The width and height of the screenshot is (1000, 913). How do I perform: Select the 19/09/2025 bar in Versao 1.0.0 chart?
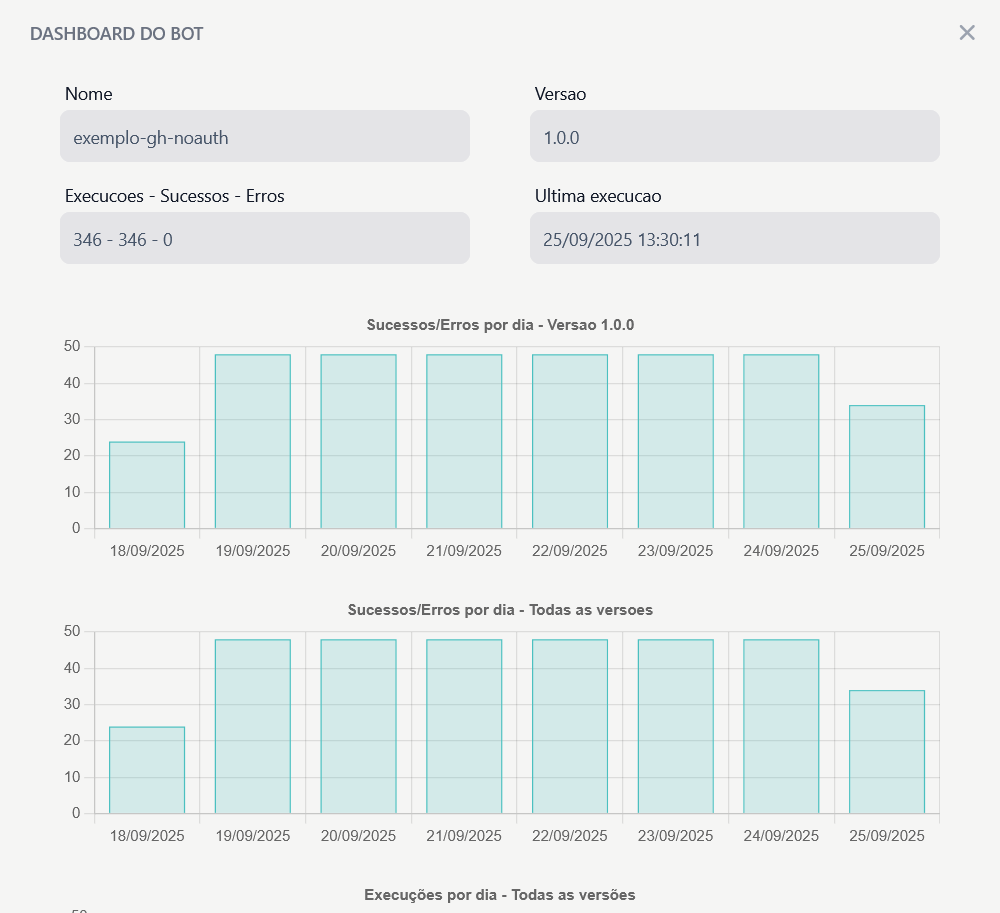(252, 442)
